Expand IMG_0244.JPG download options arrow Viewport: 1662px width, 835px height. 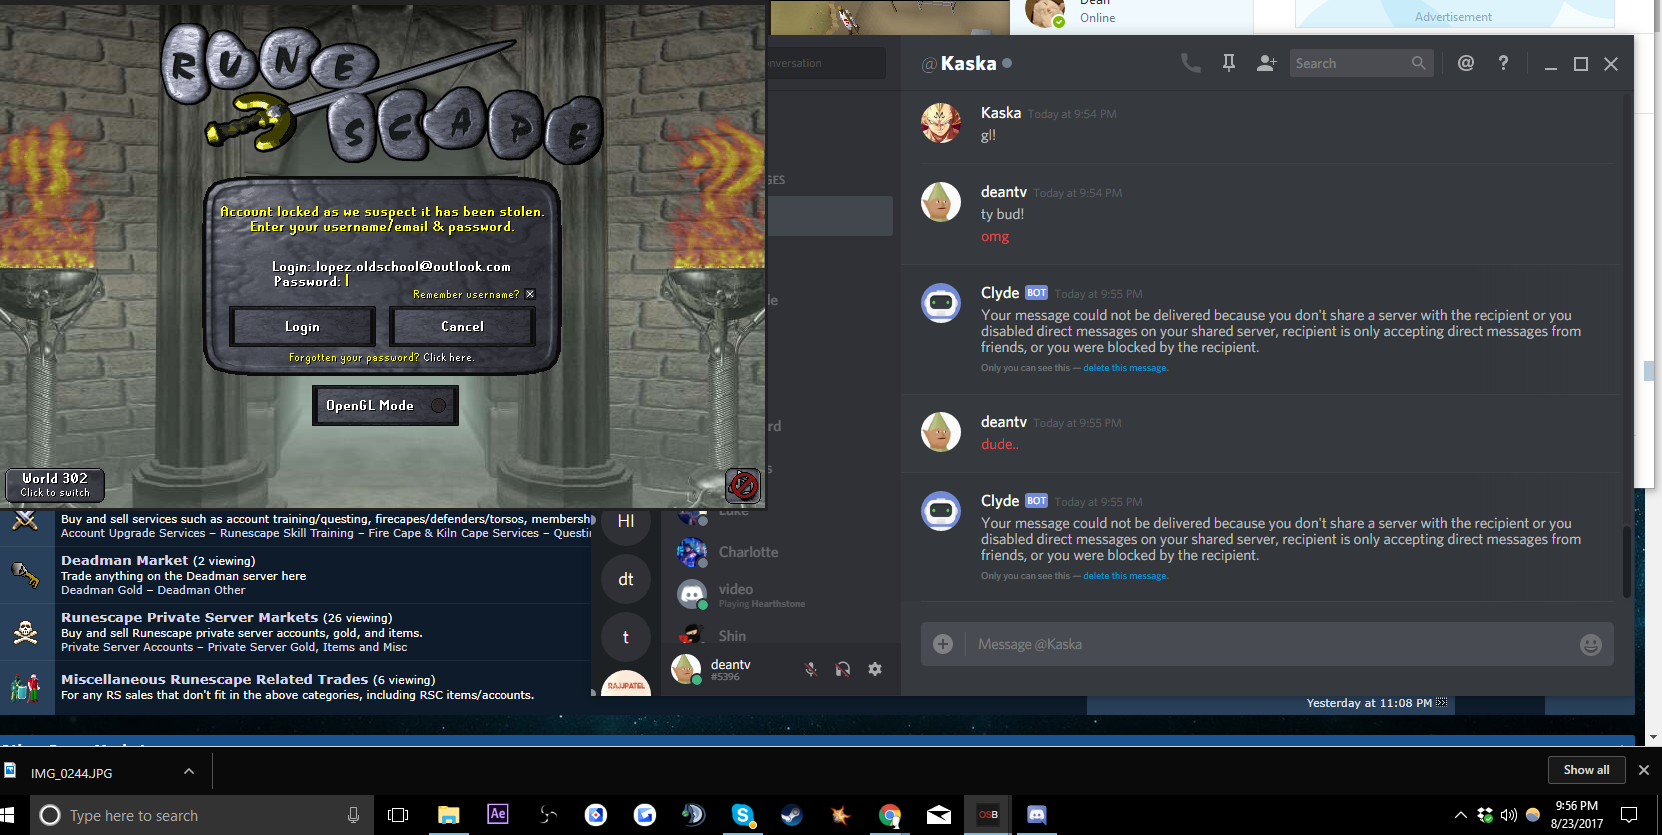[x=188, y=771]
